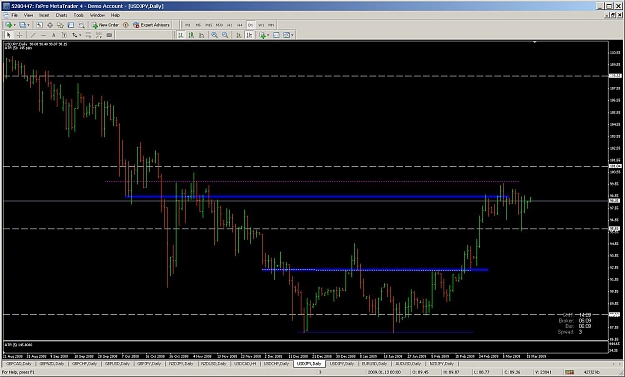Show the Data Window panel

pyautogui.click(x=50, y=25)
